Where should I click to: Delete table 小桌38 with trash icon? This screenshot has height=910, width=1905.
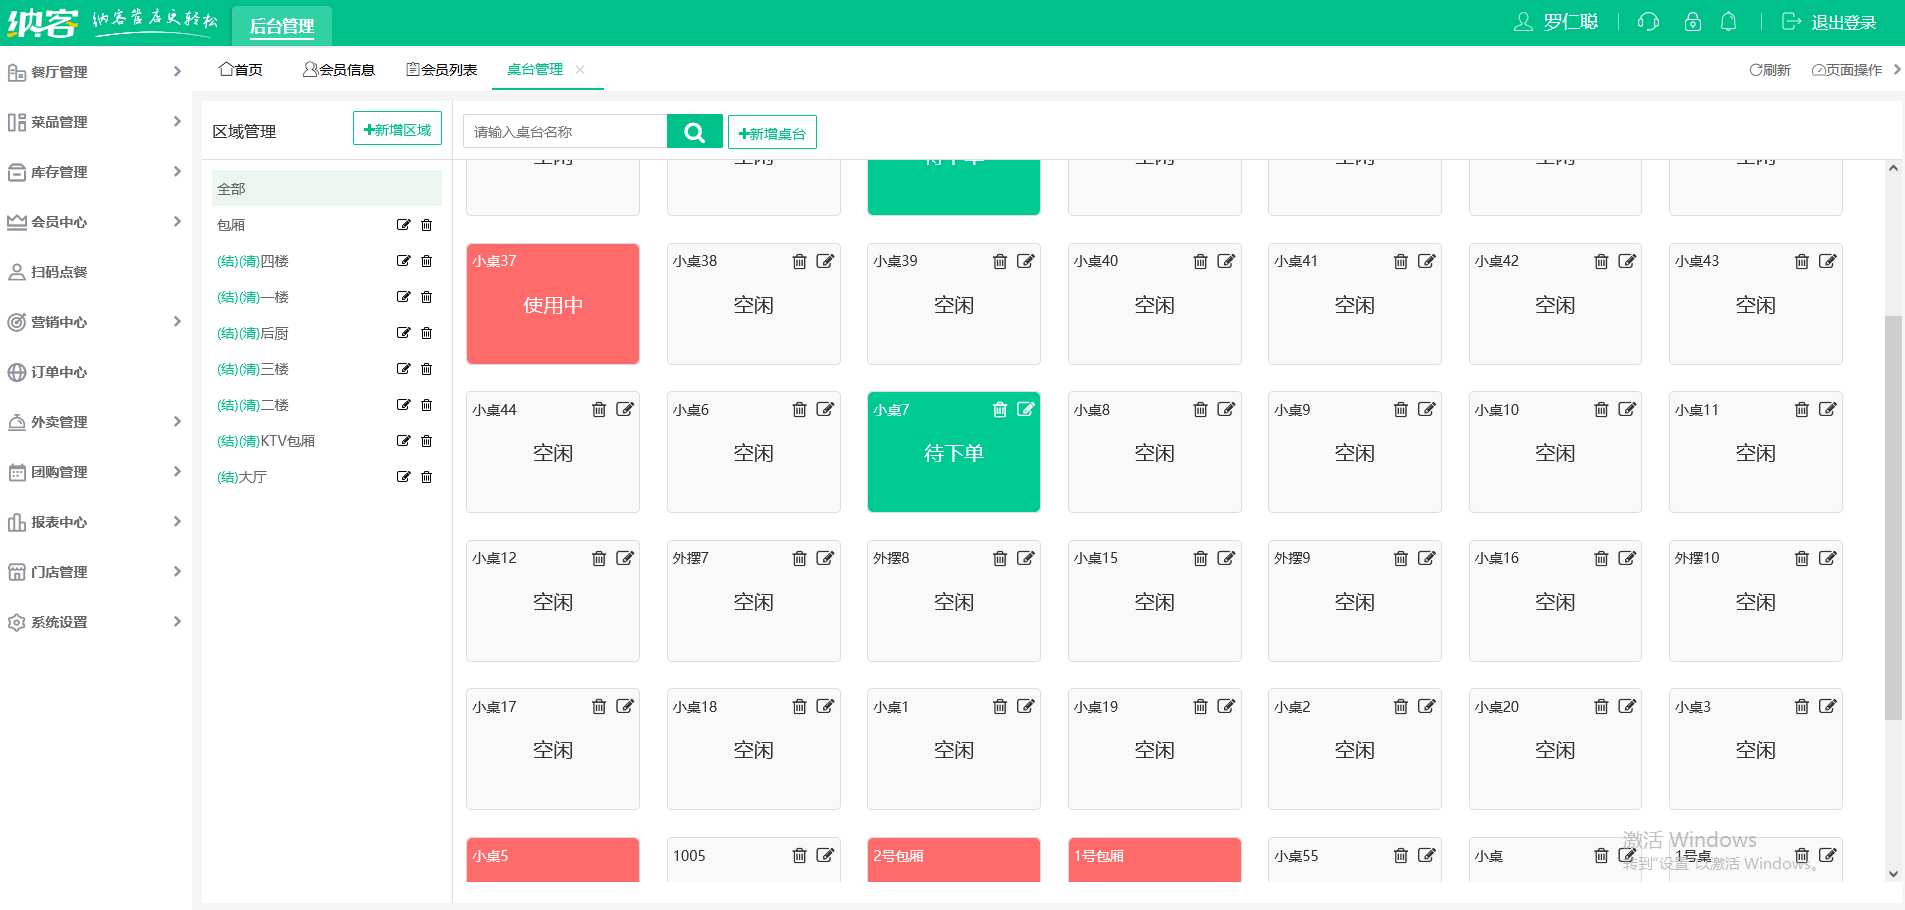tap(799, 261)
